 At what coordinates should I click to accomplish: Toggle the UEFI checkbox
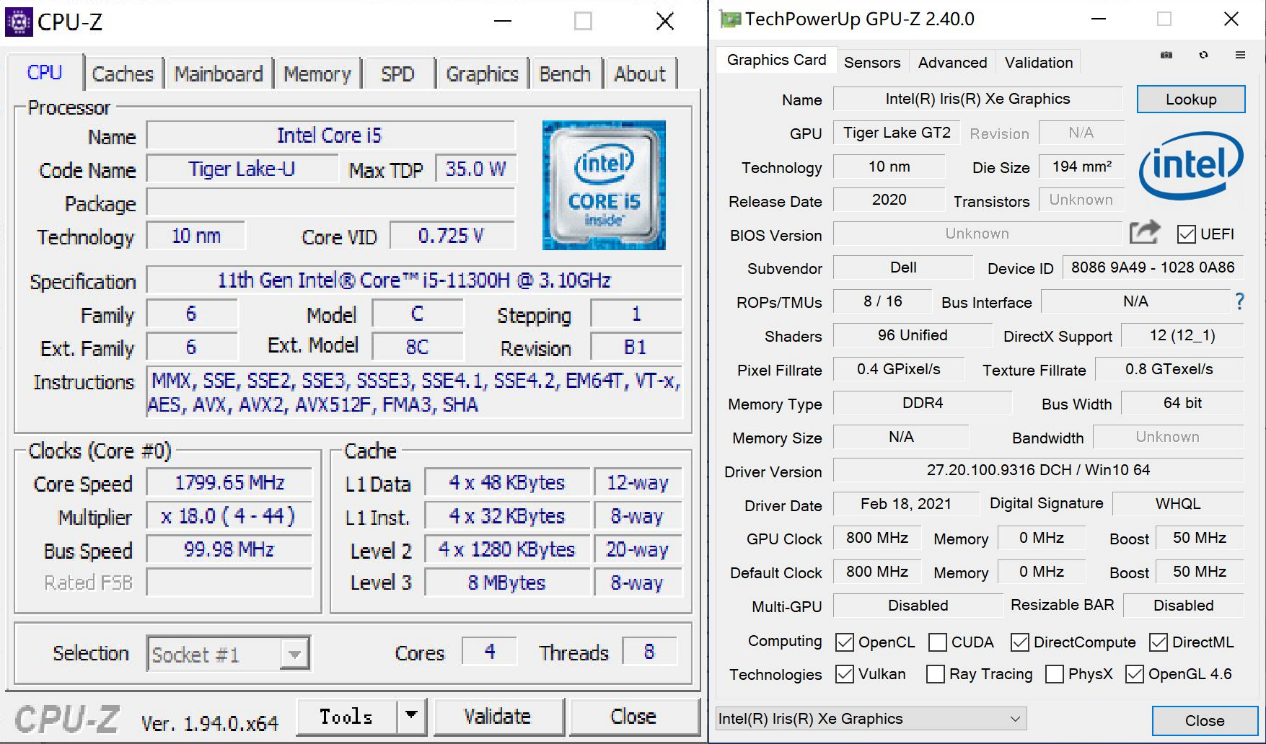[x=1186, y=234]
